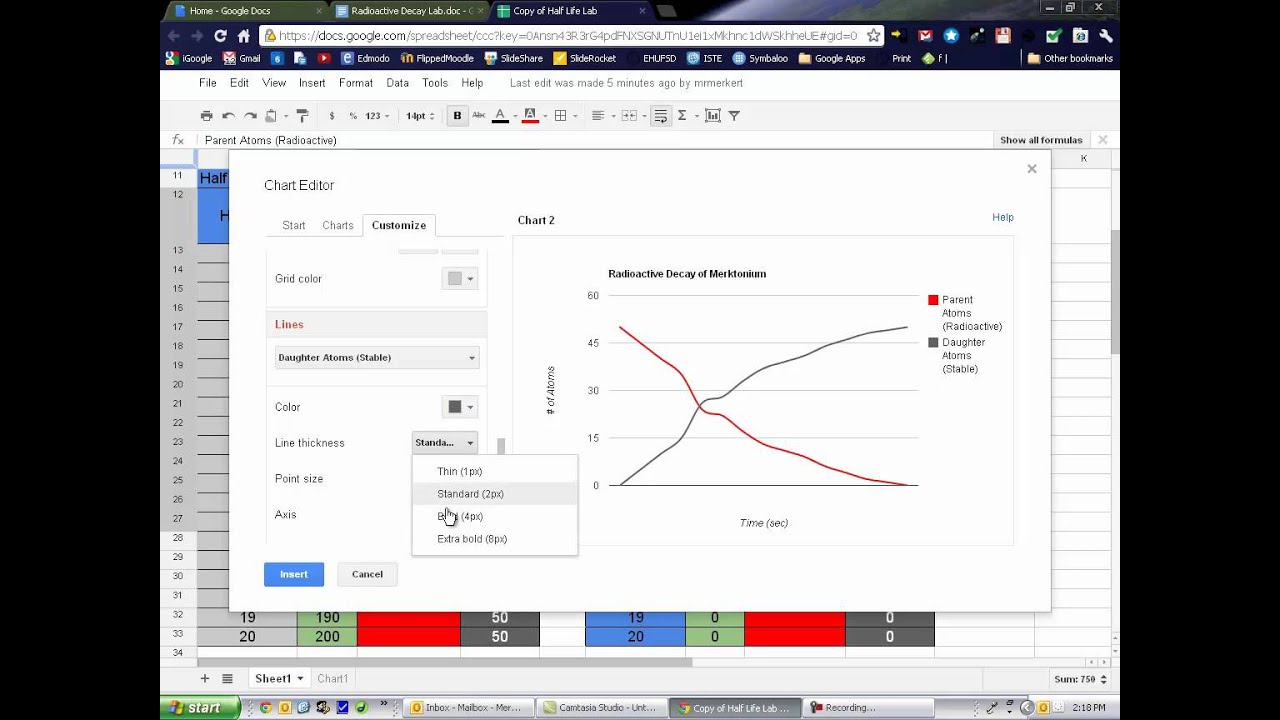Bookmark page with star icon
This screenshot has height=720, width=1280.
[873, 35]
